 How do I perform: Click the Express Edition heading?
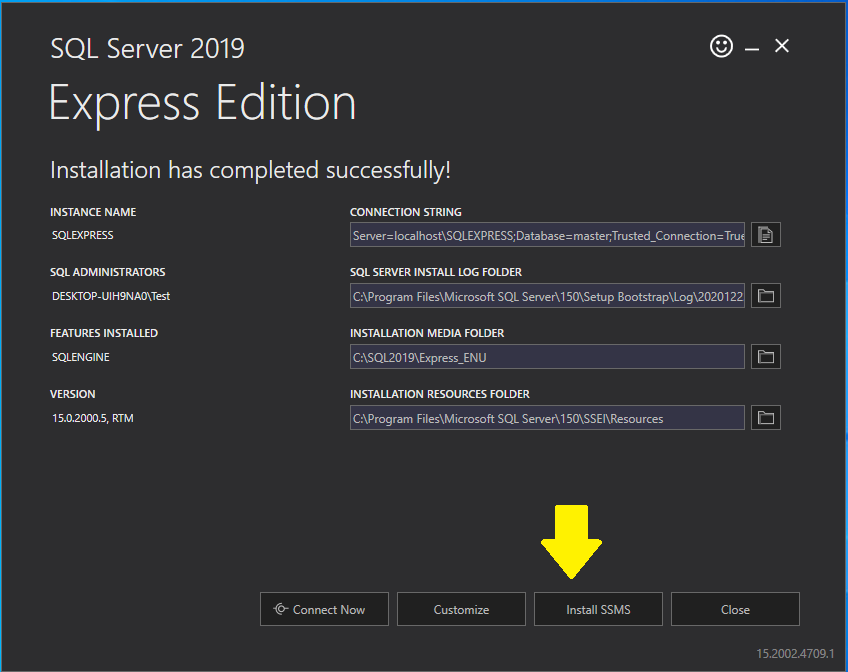[202, 104]
